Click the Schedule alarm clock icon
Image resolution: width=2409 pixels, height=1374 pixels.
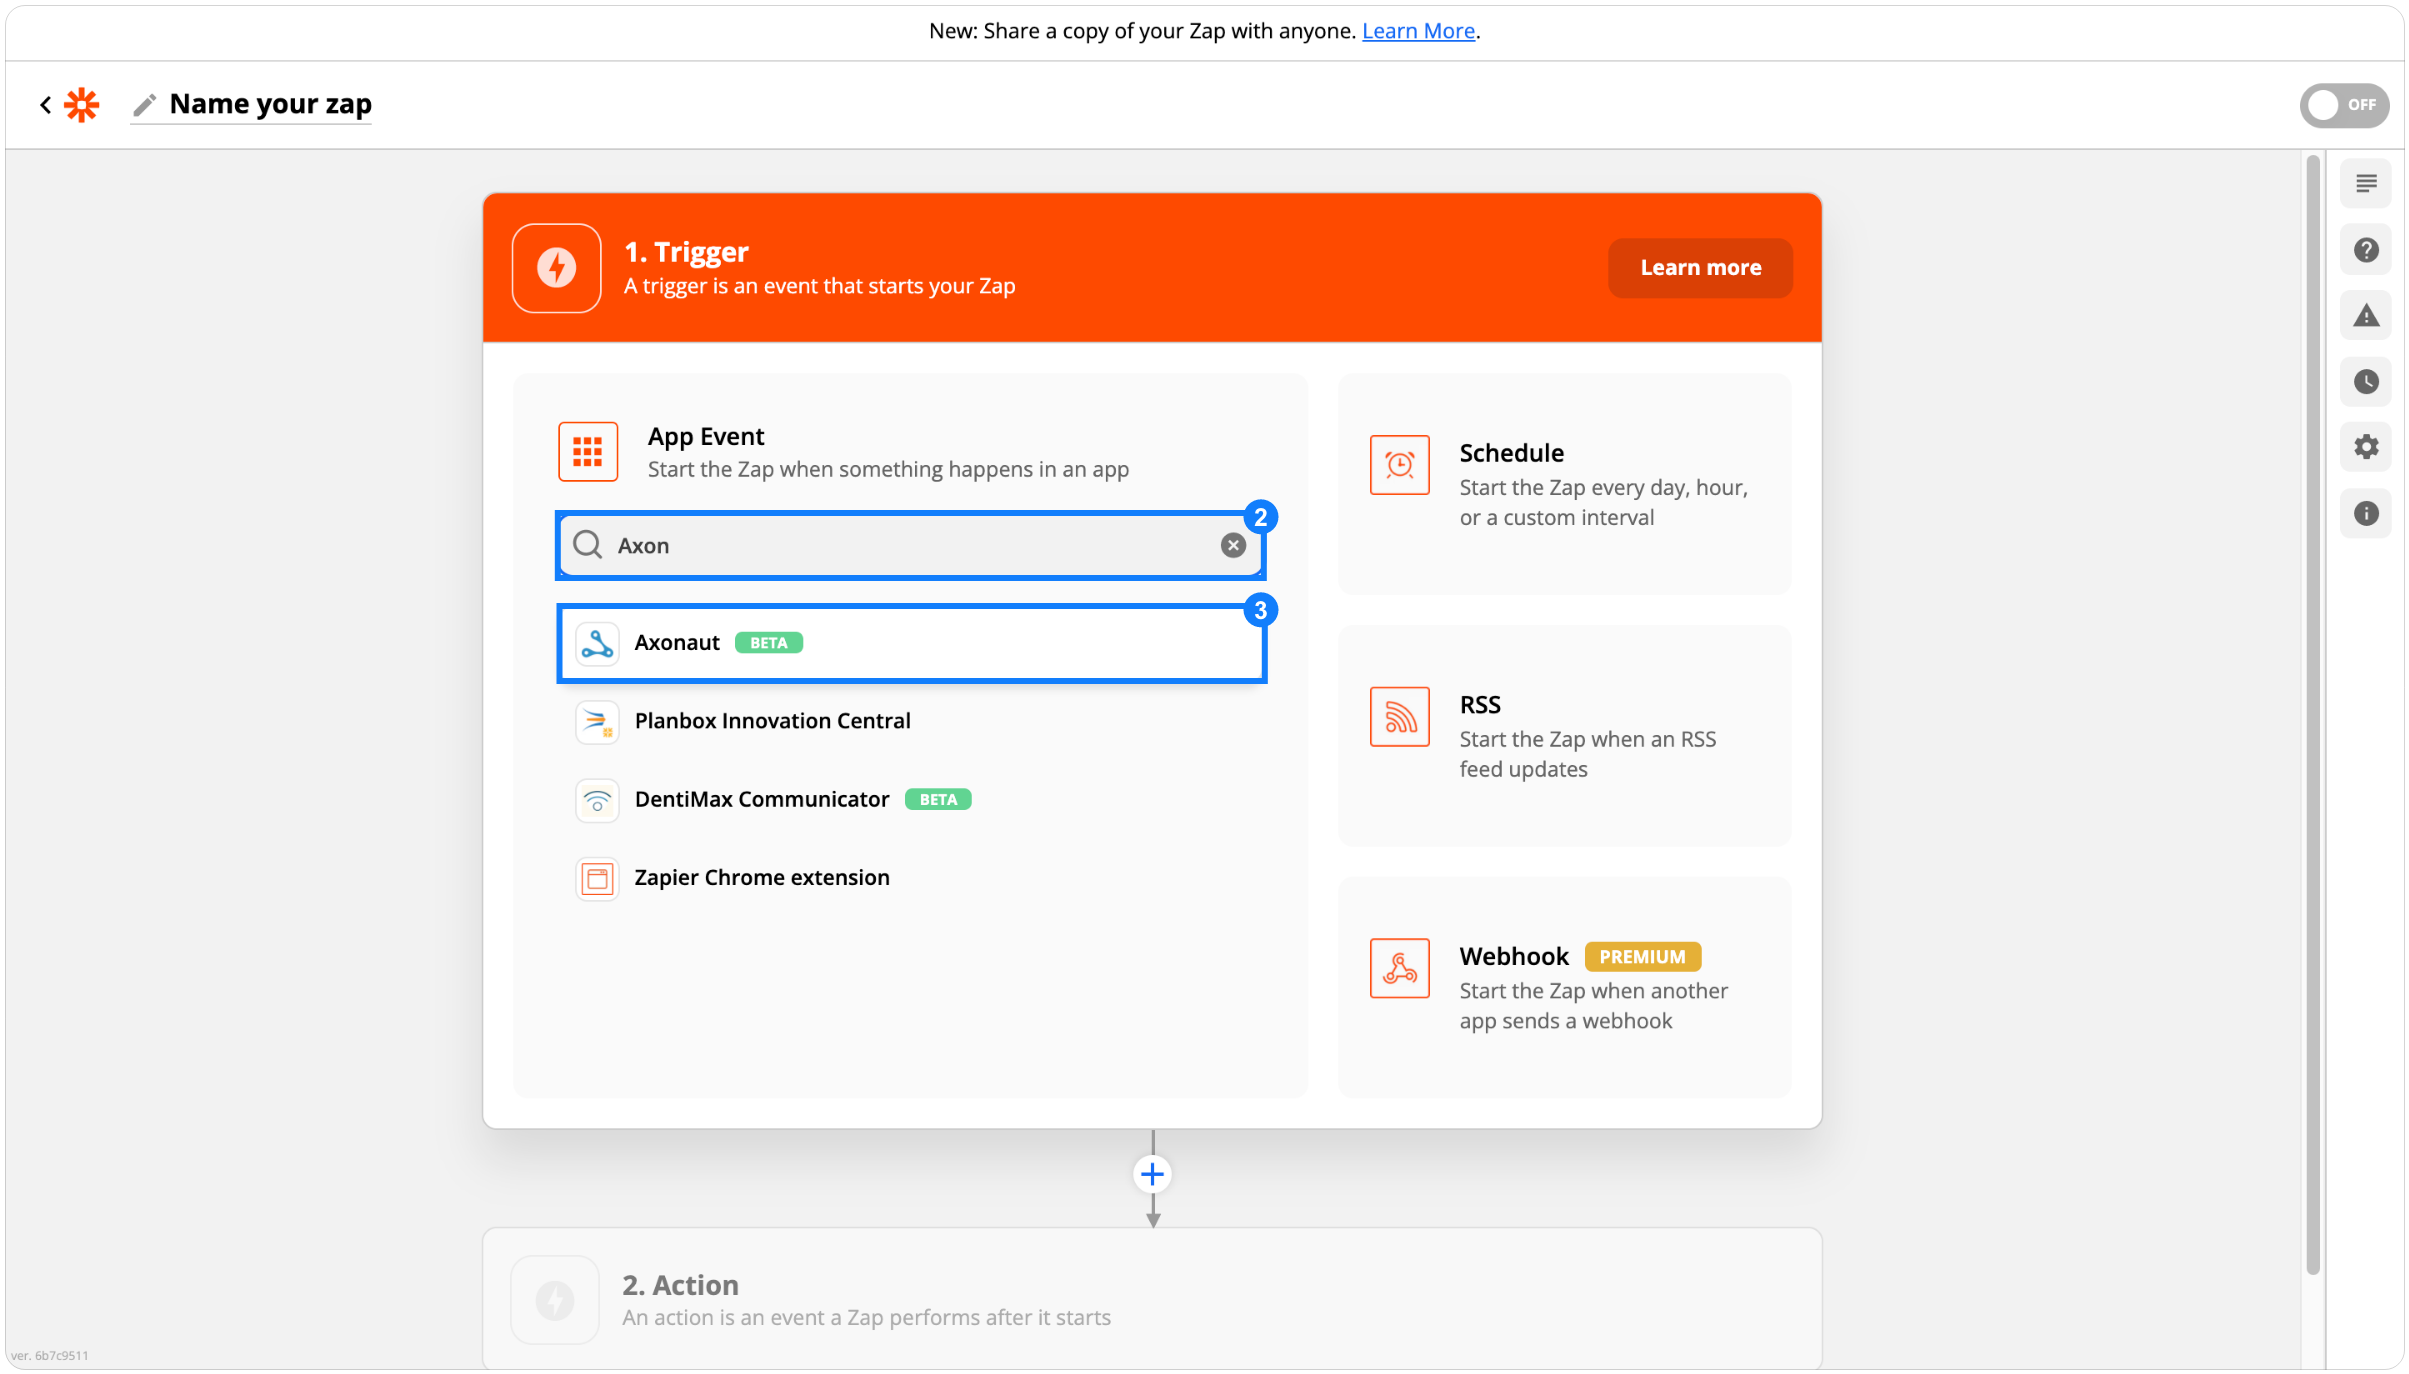click(1399, 465)
